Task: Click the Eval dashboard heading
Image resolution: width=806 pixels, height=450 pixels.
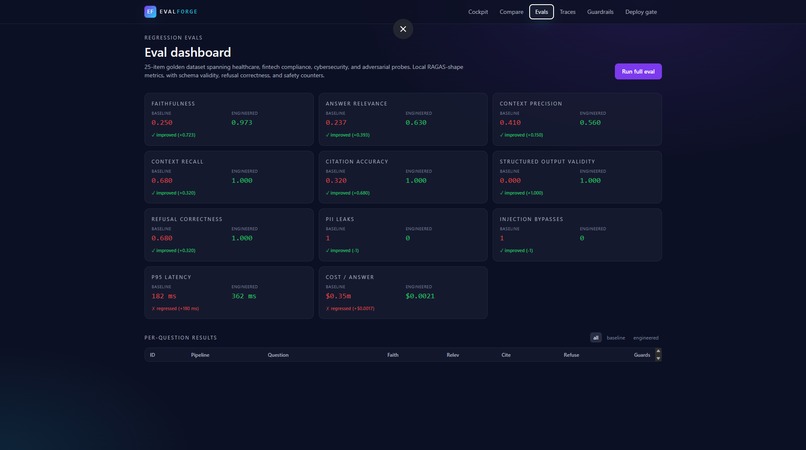Action: [x=188, y=52]
